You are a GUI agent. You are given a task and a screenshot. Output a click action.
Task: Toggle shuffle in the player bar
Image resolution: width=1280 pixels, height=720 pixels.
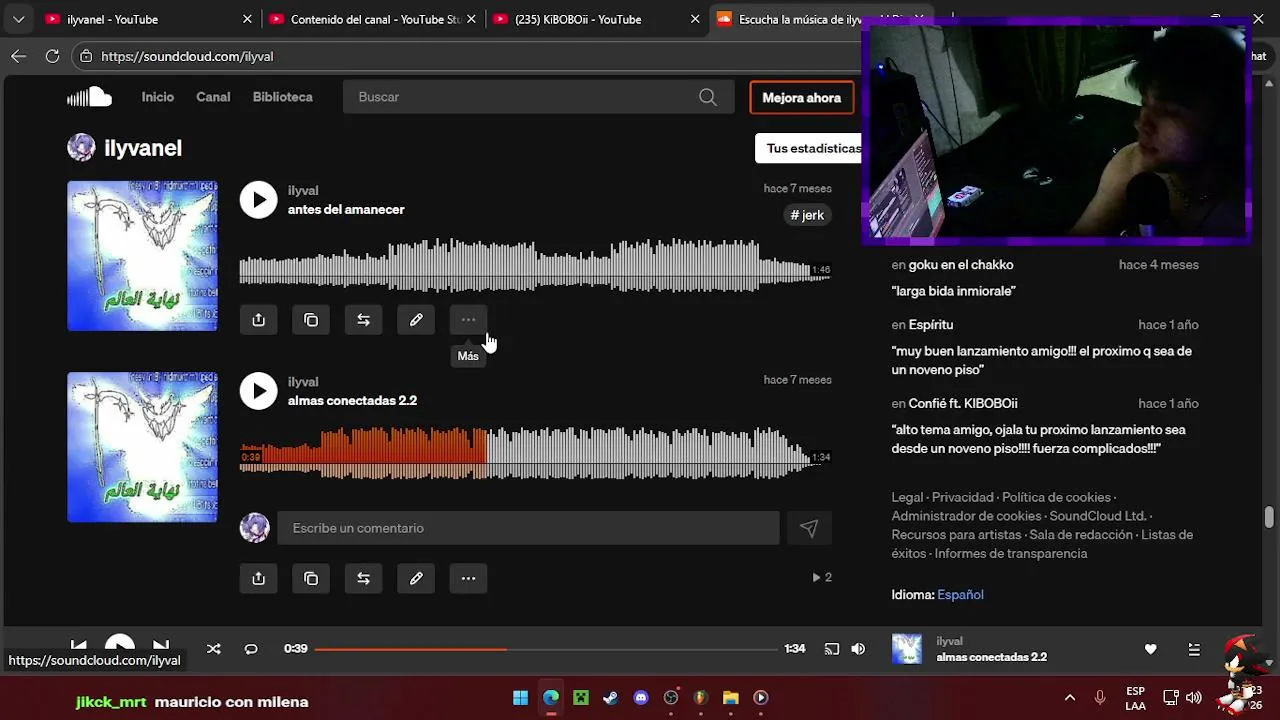coord(213,649)
